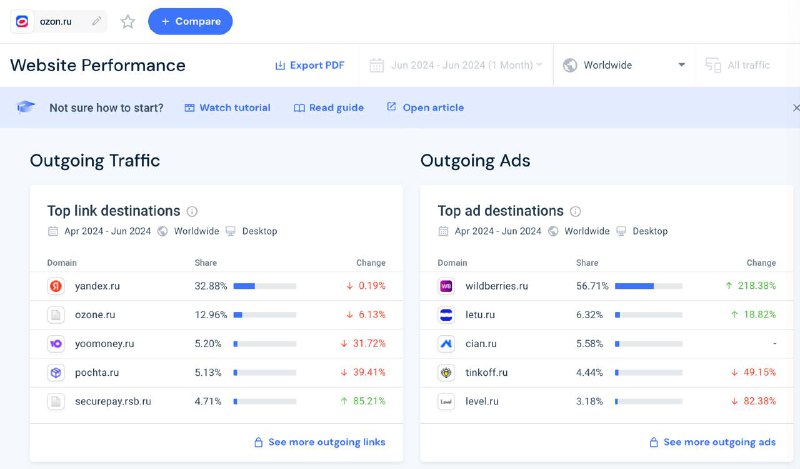Screen dimensions: 800x469
Task: Click the Export PDF download icon
Action: (x=280, y=65)
